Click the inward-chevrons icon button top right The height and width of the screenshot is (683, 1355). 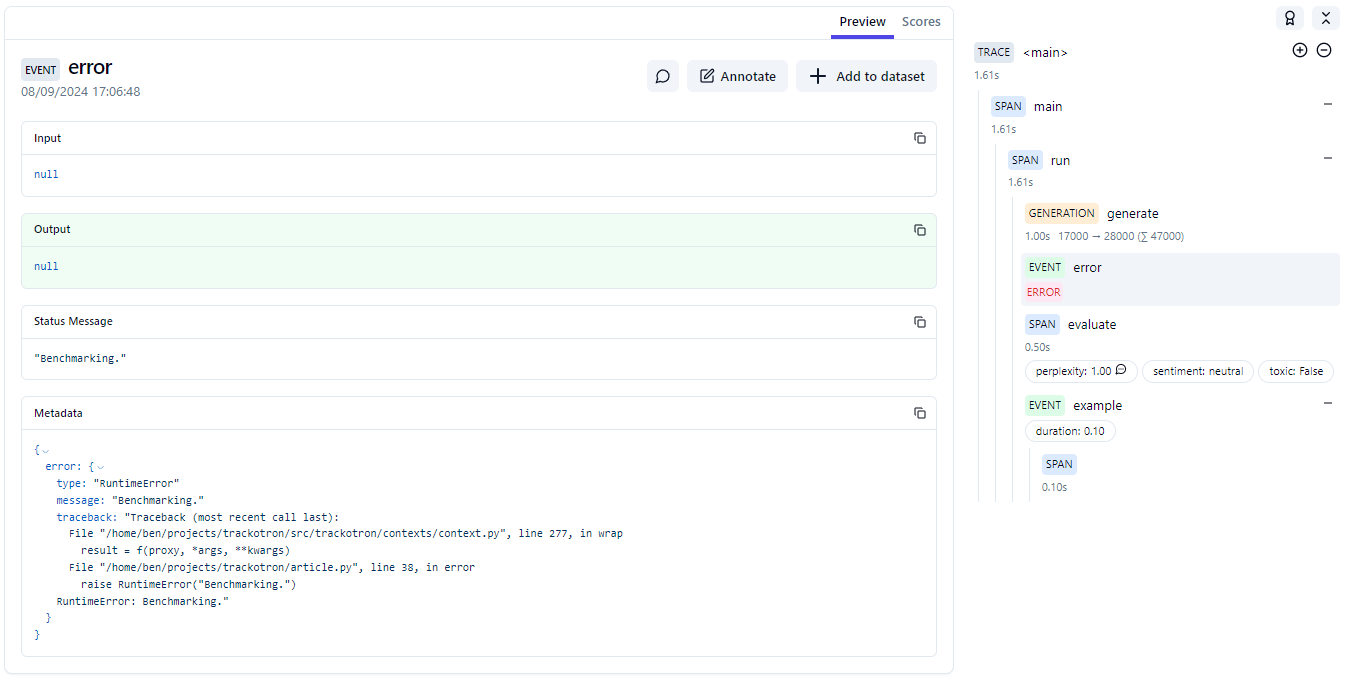1325,18
